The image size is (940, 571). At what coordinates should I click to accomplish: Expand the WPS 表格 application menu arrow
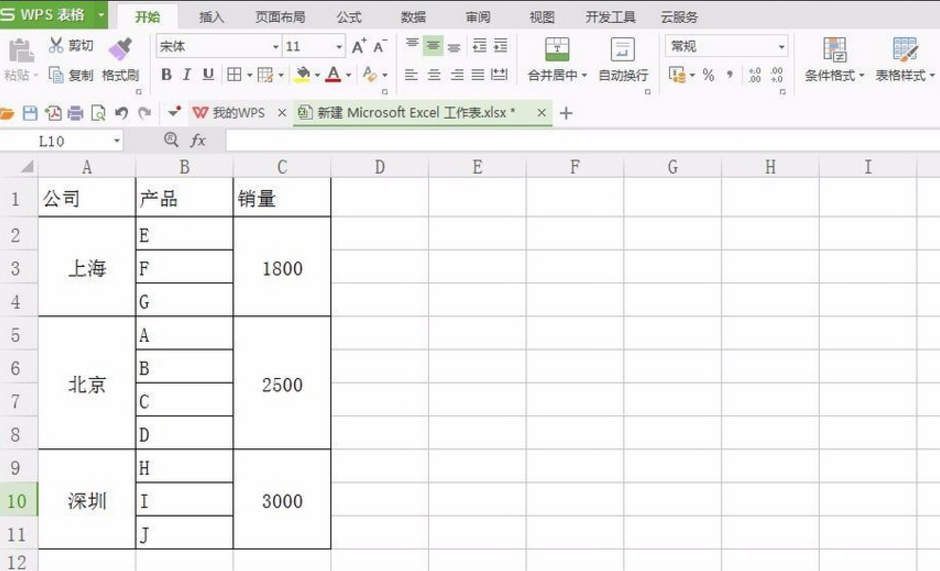click(x=101, y=14)
